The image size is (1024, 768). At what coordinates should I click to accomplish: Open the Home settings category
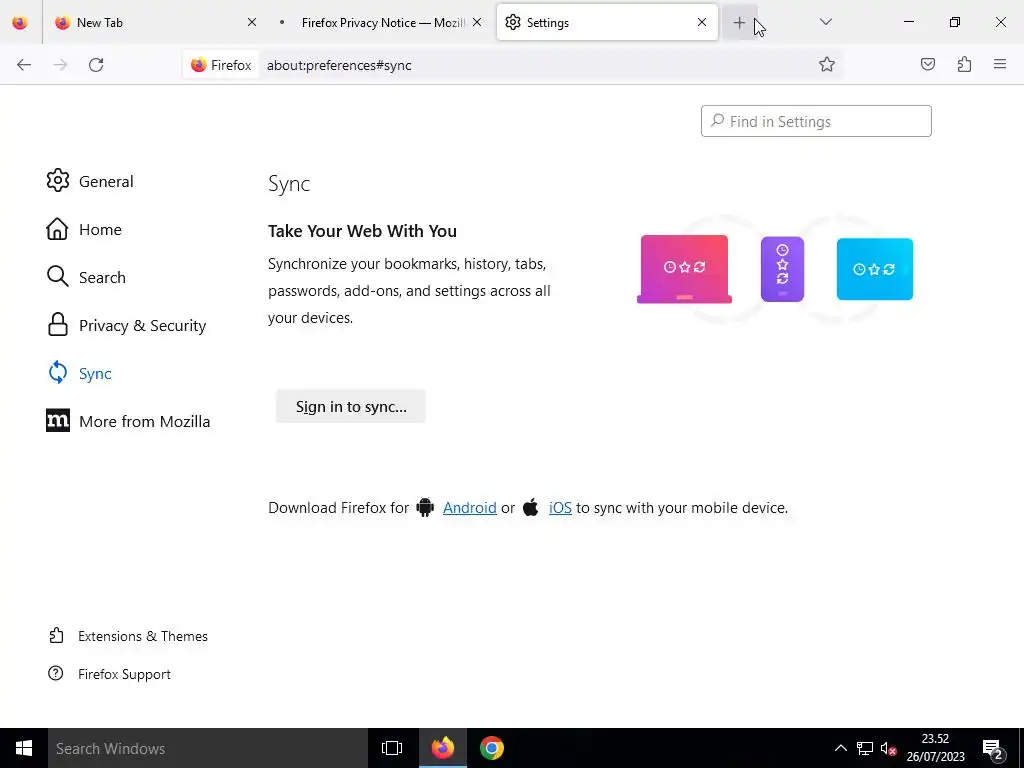[x=84, y=229]
